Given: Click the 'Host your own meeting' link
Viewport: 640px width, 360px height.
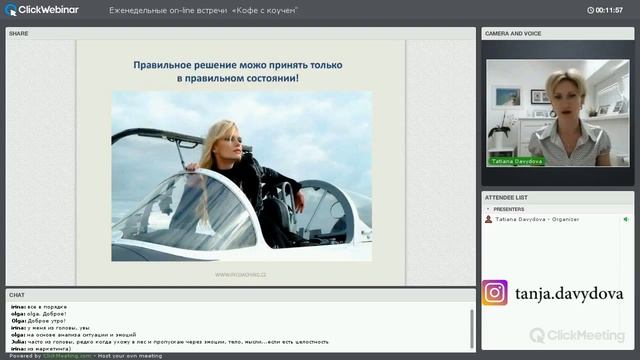Looking at the screenshot, I should point(130,356).
